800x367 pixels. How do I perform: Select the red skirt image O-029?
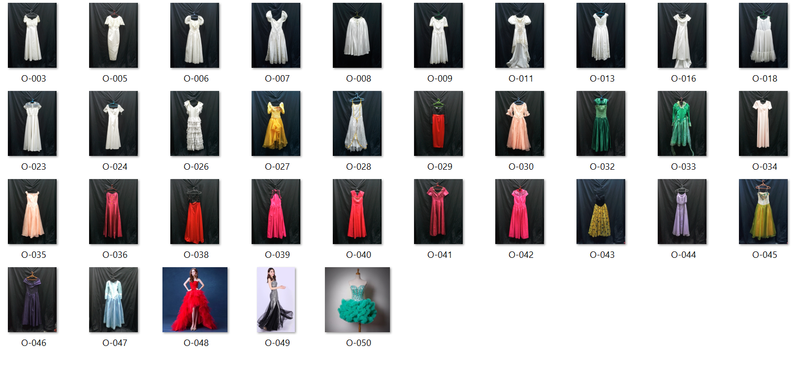click(x=438, y=124)
